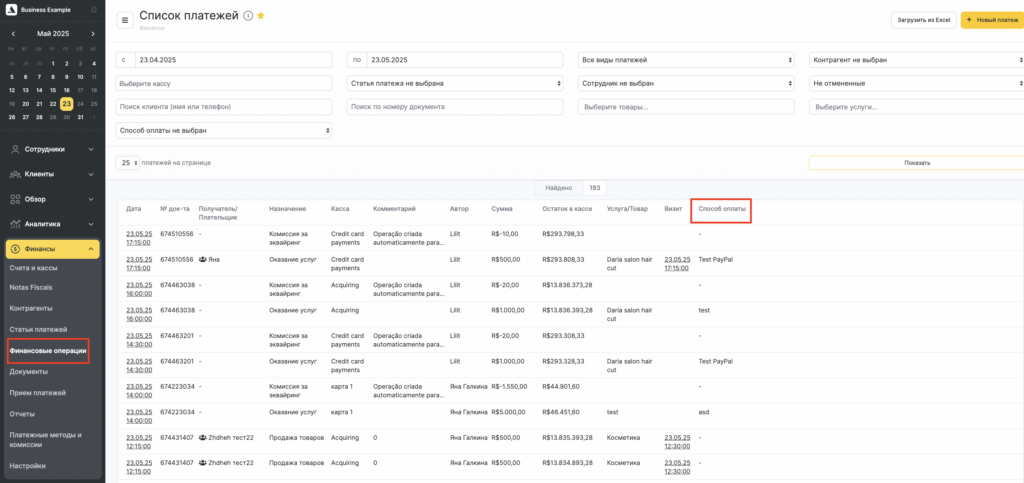Screen dimensions: 1024x483
Task: Select calendar day 16
Action: click(67, 90)
